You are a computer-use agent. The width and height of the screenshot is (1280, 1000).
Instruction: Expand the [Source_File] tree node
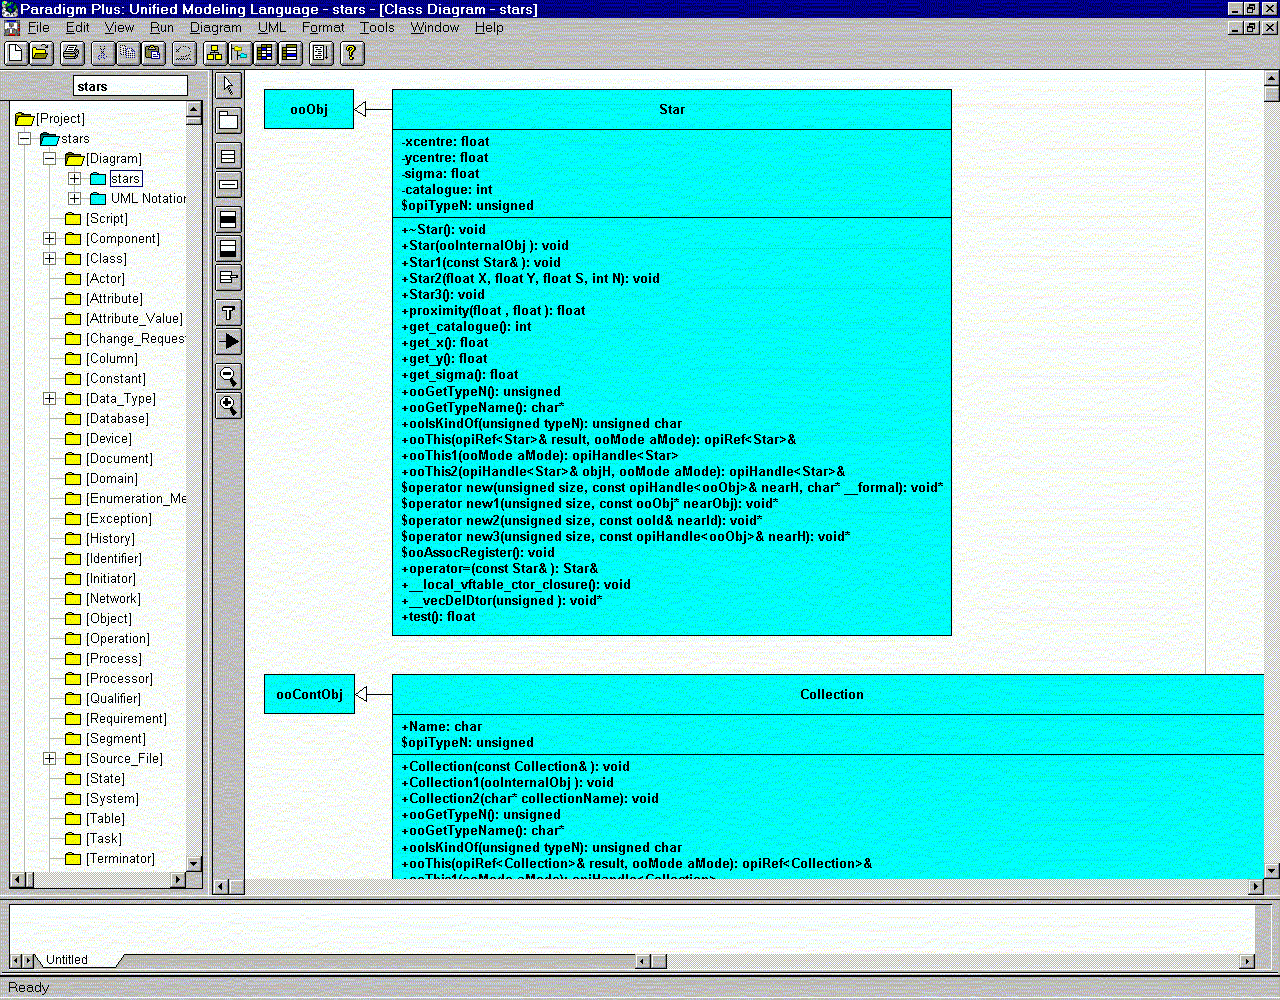tap(50, 759)
